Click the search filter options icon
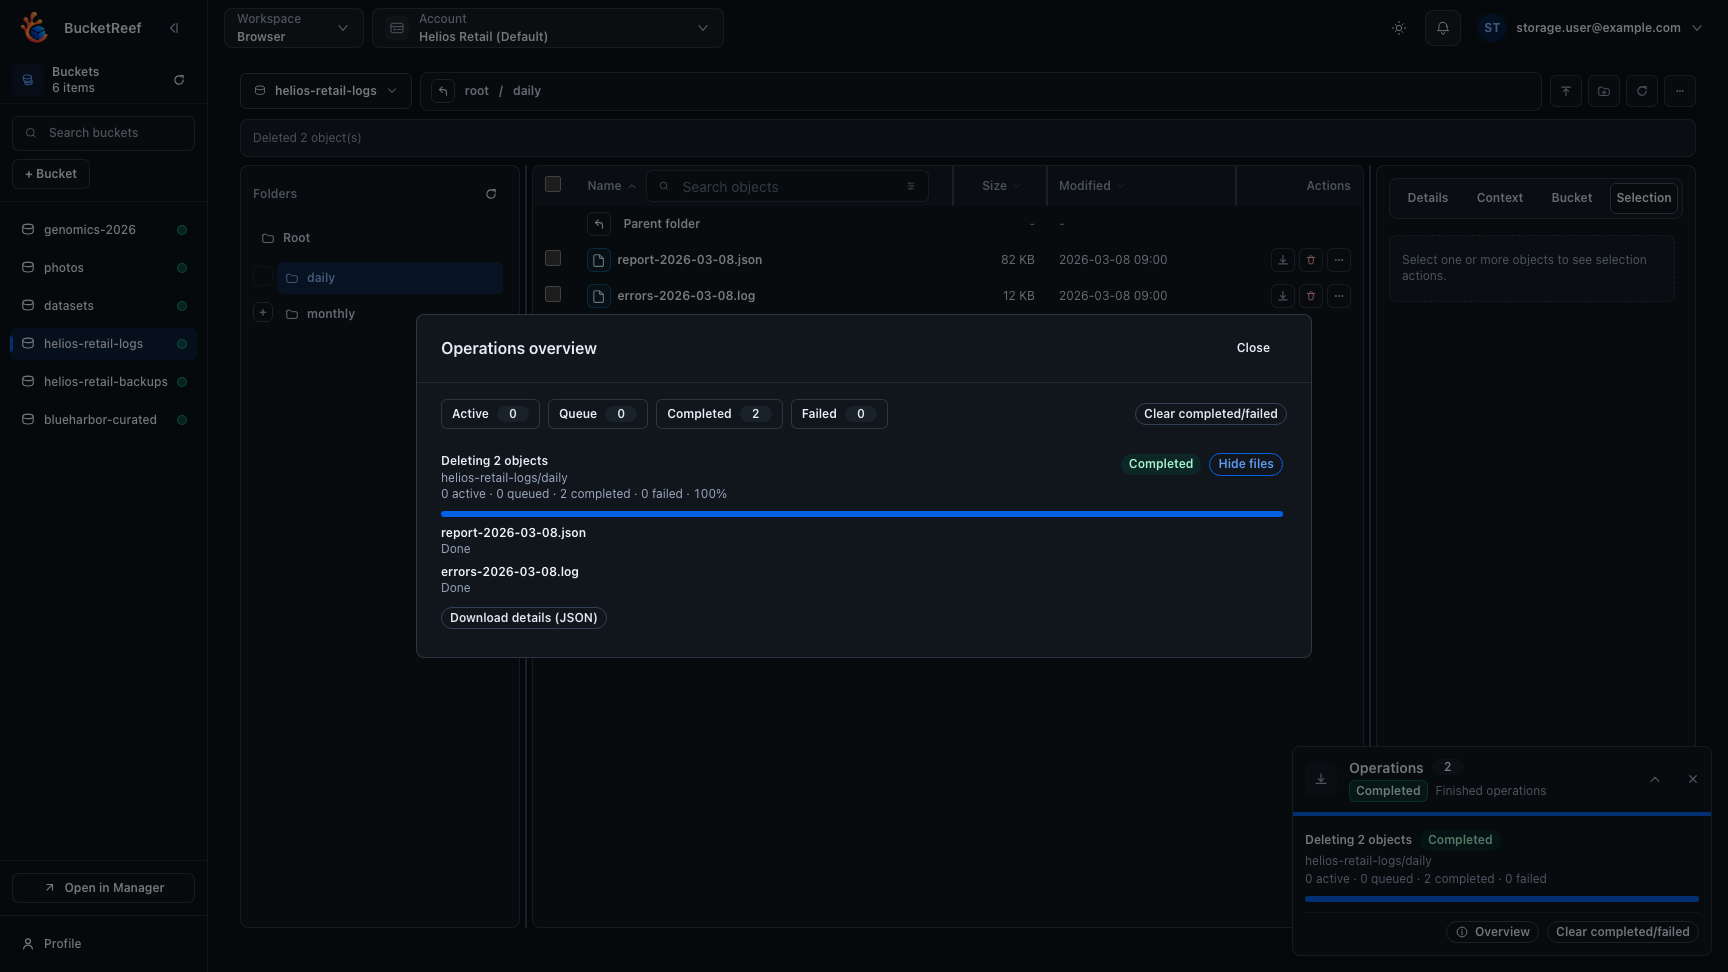1728x972 pixels. (911, 186)
